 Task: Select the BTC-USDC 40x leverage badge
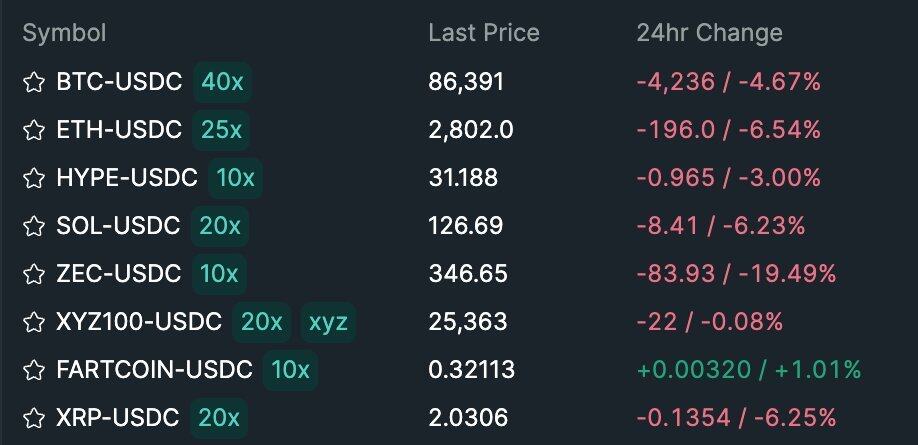(x=222, y=82)
